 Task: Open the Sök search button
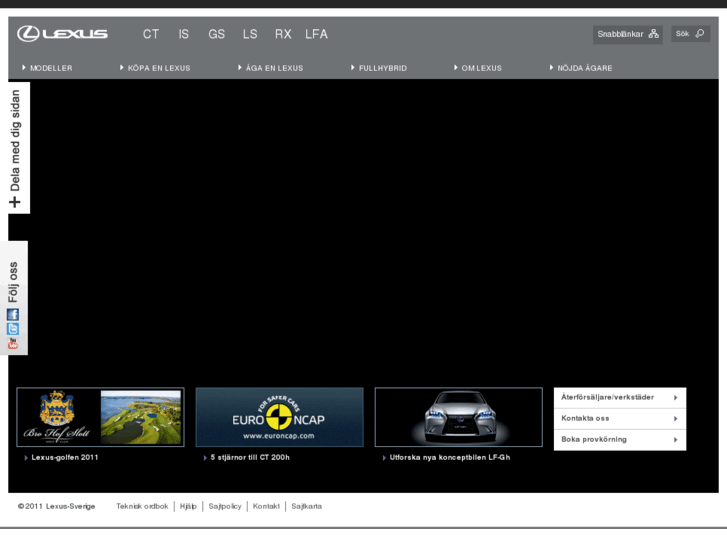pos(690,34)
